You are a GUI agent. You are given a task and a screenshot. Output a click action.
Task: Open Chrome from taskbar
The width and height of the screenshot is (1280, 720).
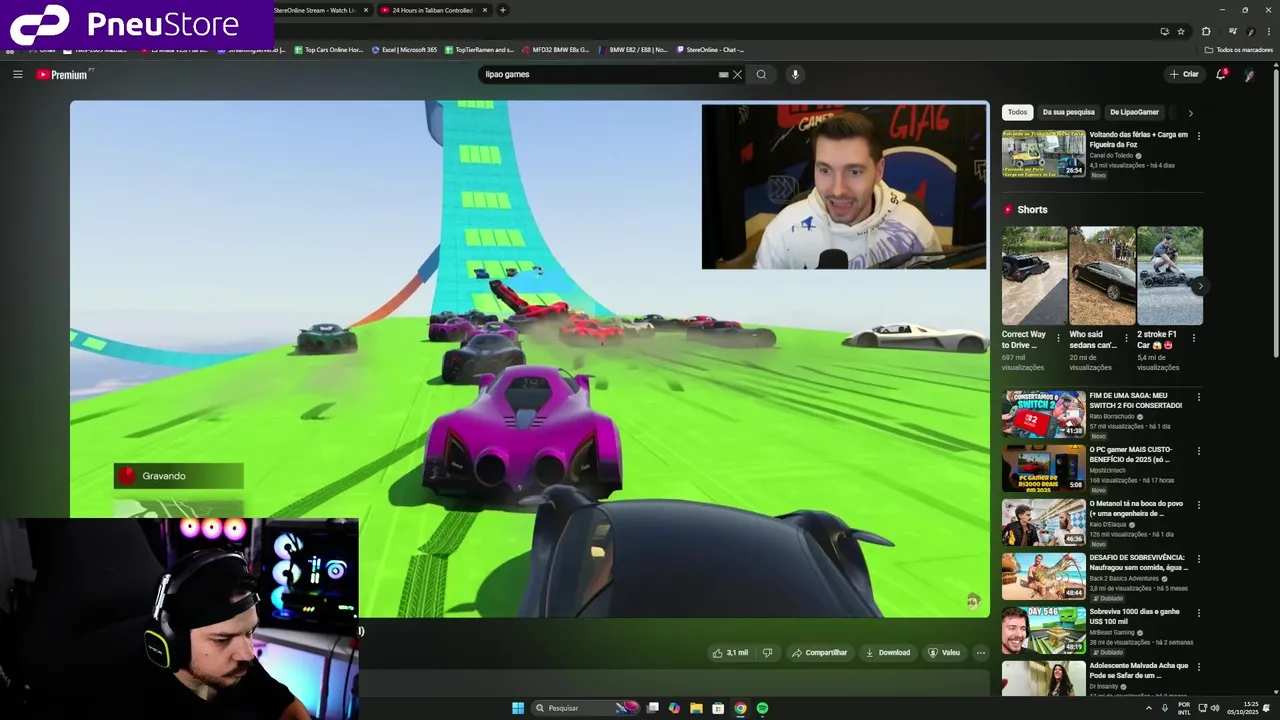pyautogui.click(x=740, y=708)
